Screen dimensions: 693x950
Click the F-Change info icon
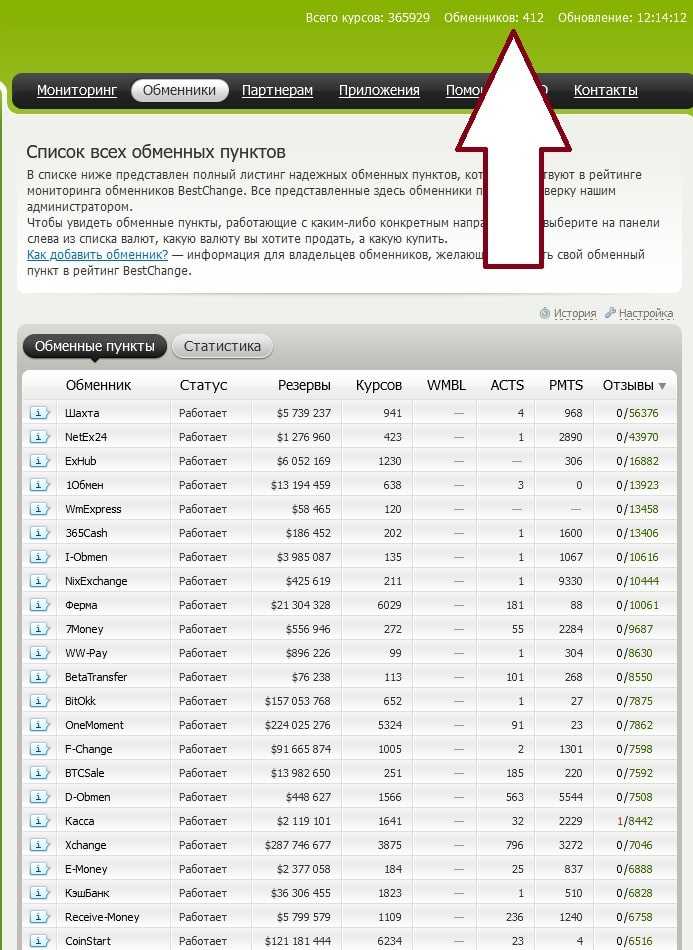tap(39, 749)
